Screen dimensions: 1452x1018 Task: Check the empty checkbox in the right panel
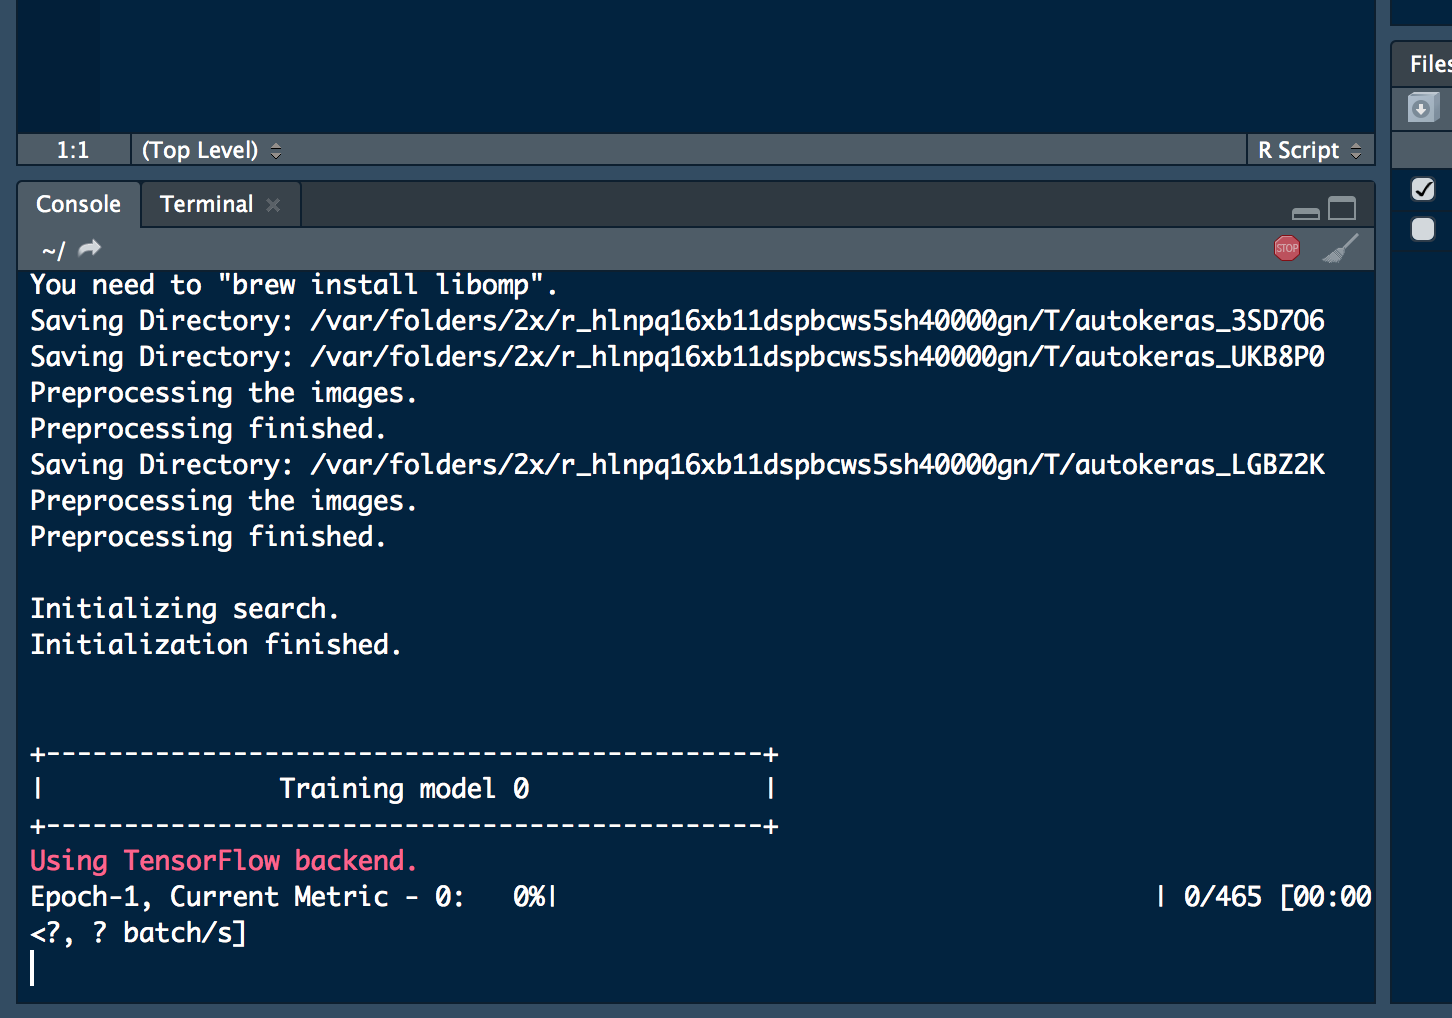[x=1423, y=229]
